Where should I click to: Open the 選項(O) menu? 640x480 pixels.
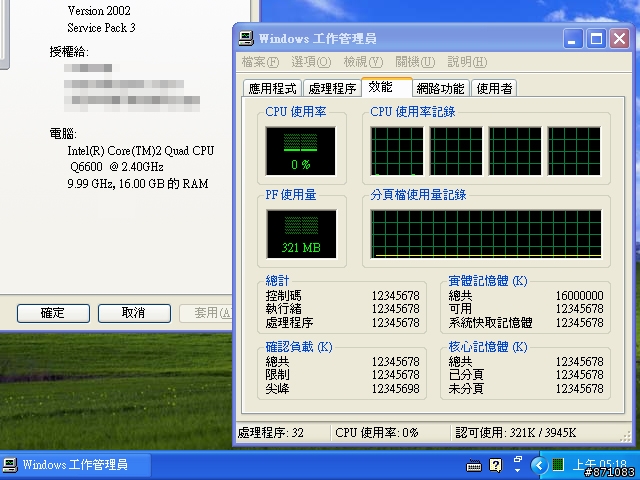point(311,62)
